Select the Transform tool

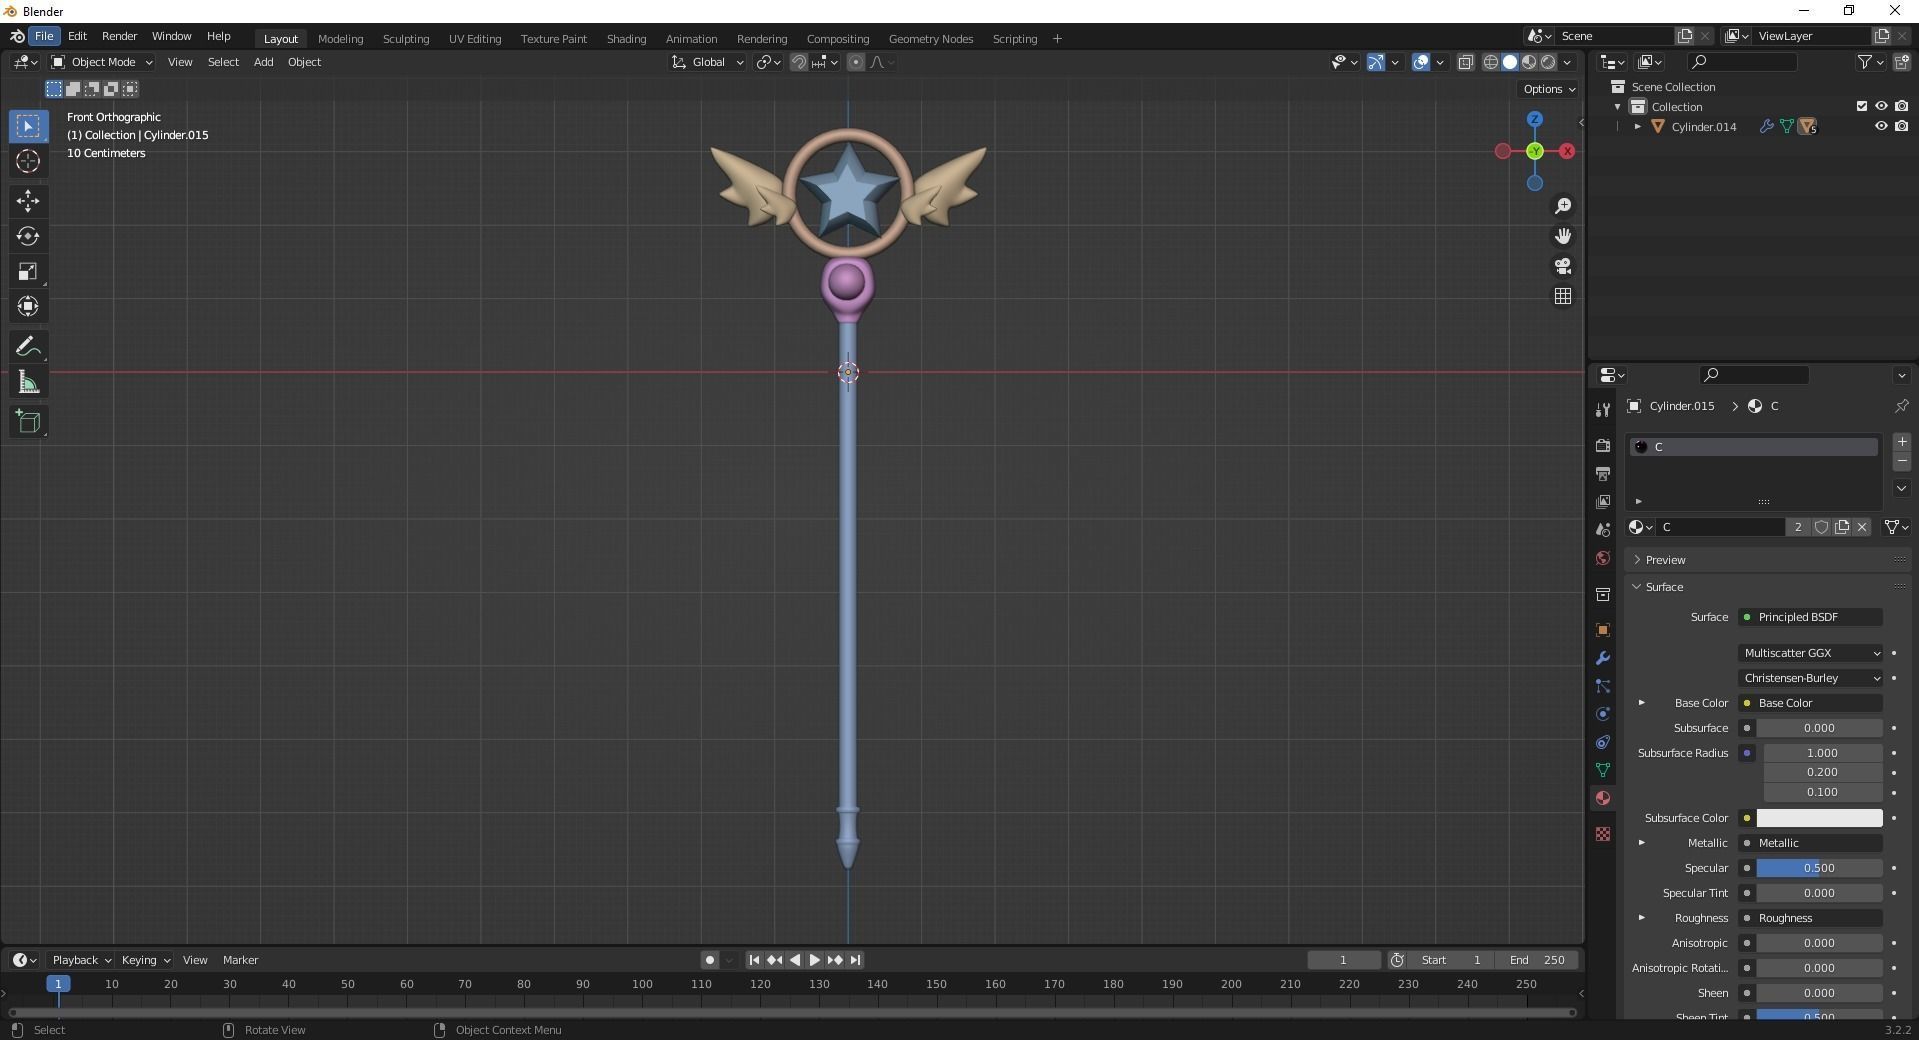tap(28, 306)
